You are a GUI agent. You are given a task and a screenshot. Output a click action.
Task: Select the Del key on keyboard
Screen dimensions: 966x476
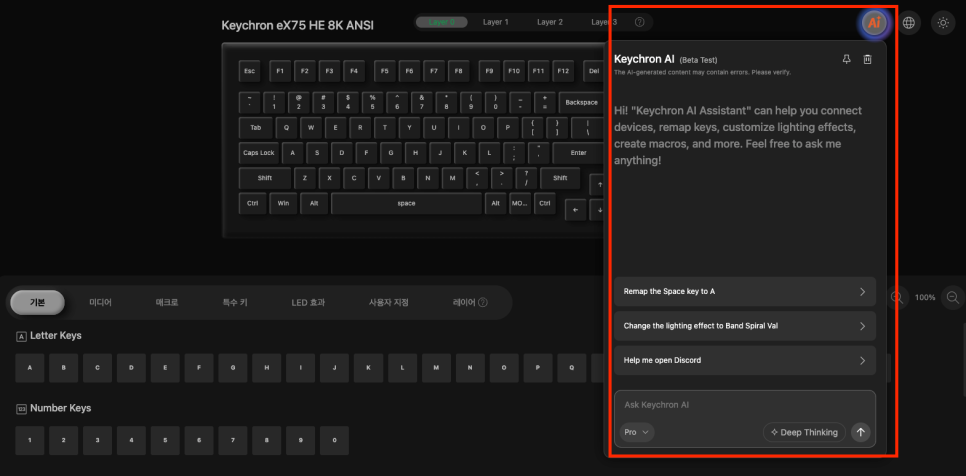point(593,71)
